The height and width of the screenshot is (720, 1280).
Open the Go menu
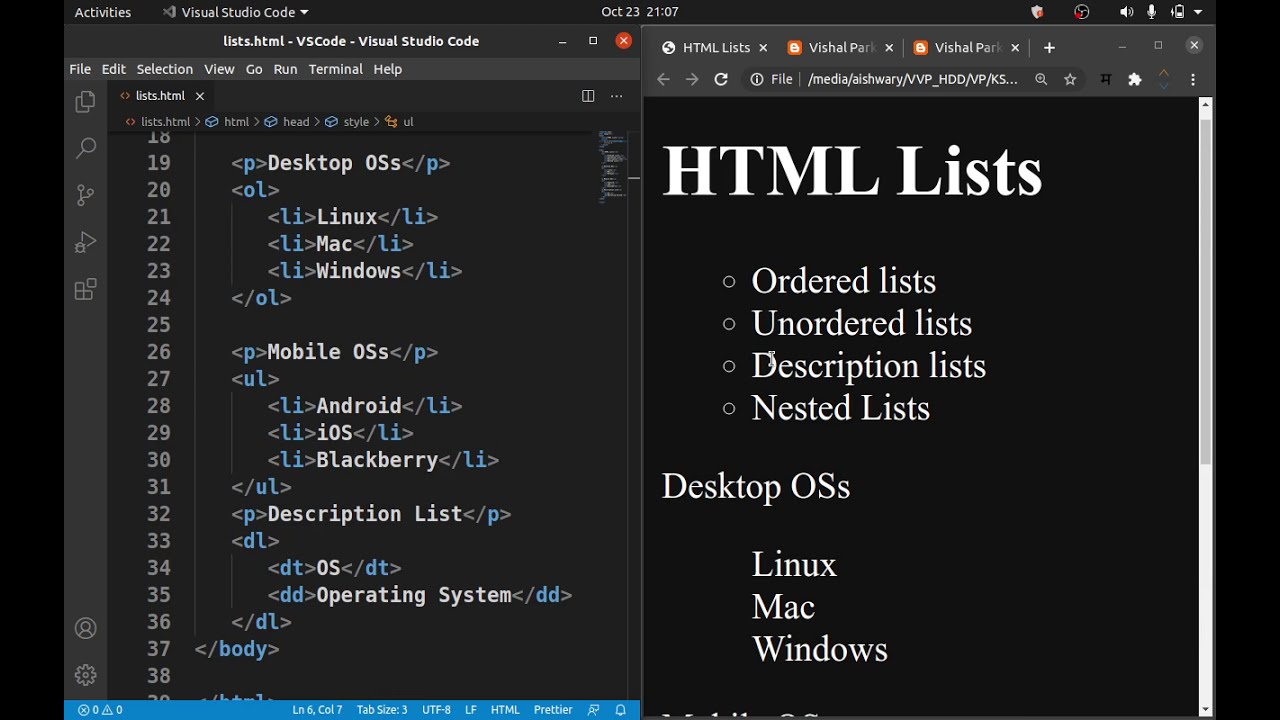(x=254, y=69)
